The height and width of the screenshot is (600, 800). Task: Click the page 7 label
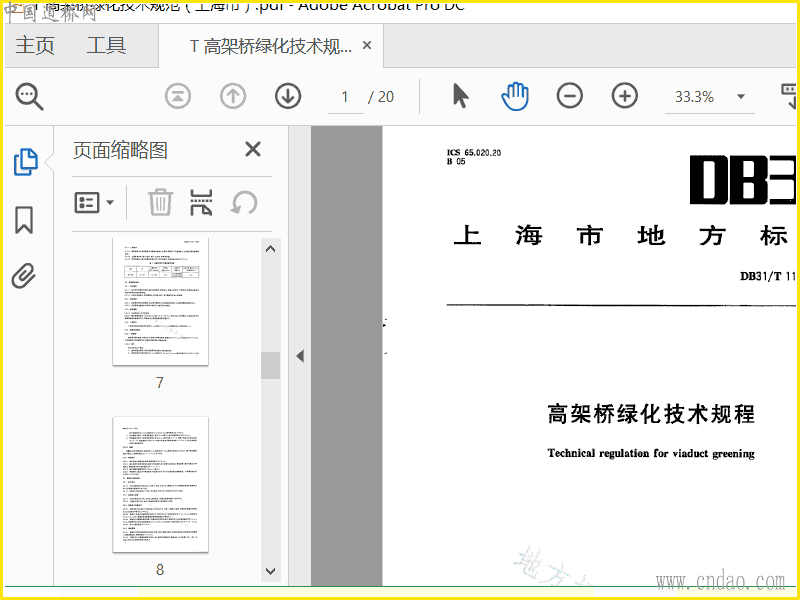tap(160, 383)
